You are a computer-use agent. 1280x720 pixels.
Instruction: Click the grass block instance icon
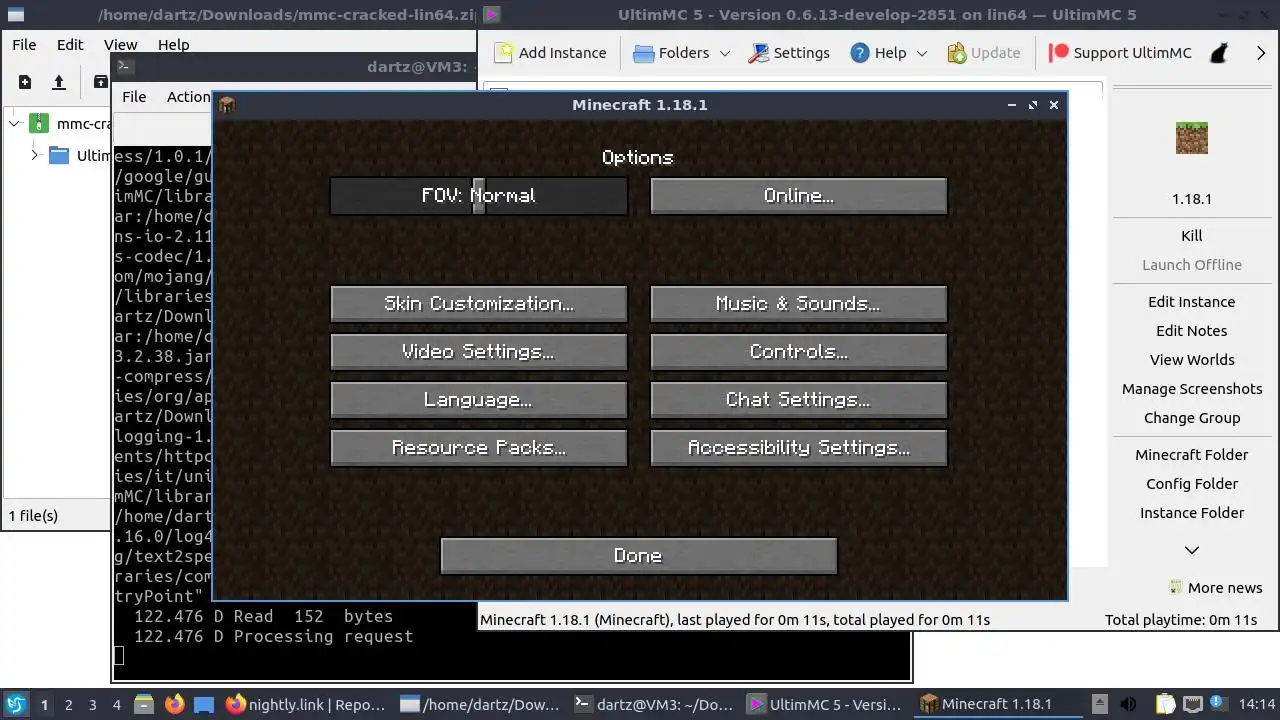tap(1192, 138)
